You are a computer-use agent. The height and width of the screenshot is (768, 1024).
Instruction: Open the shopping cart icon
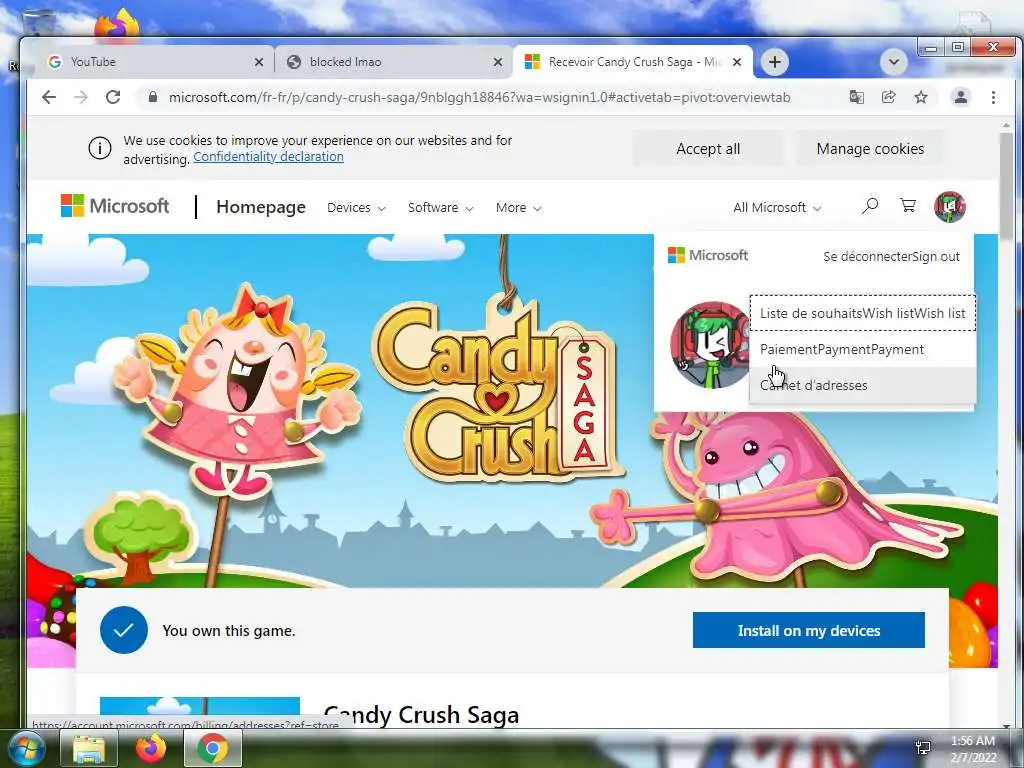(x=908, y=206)
